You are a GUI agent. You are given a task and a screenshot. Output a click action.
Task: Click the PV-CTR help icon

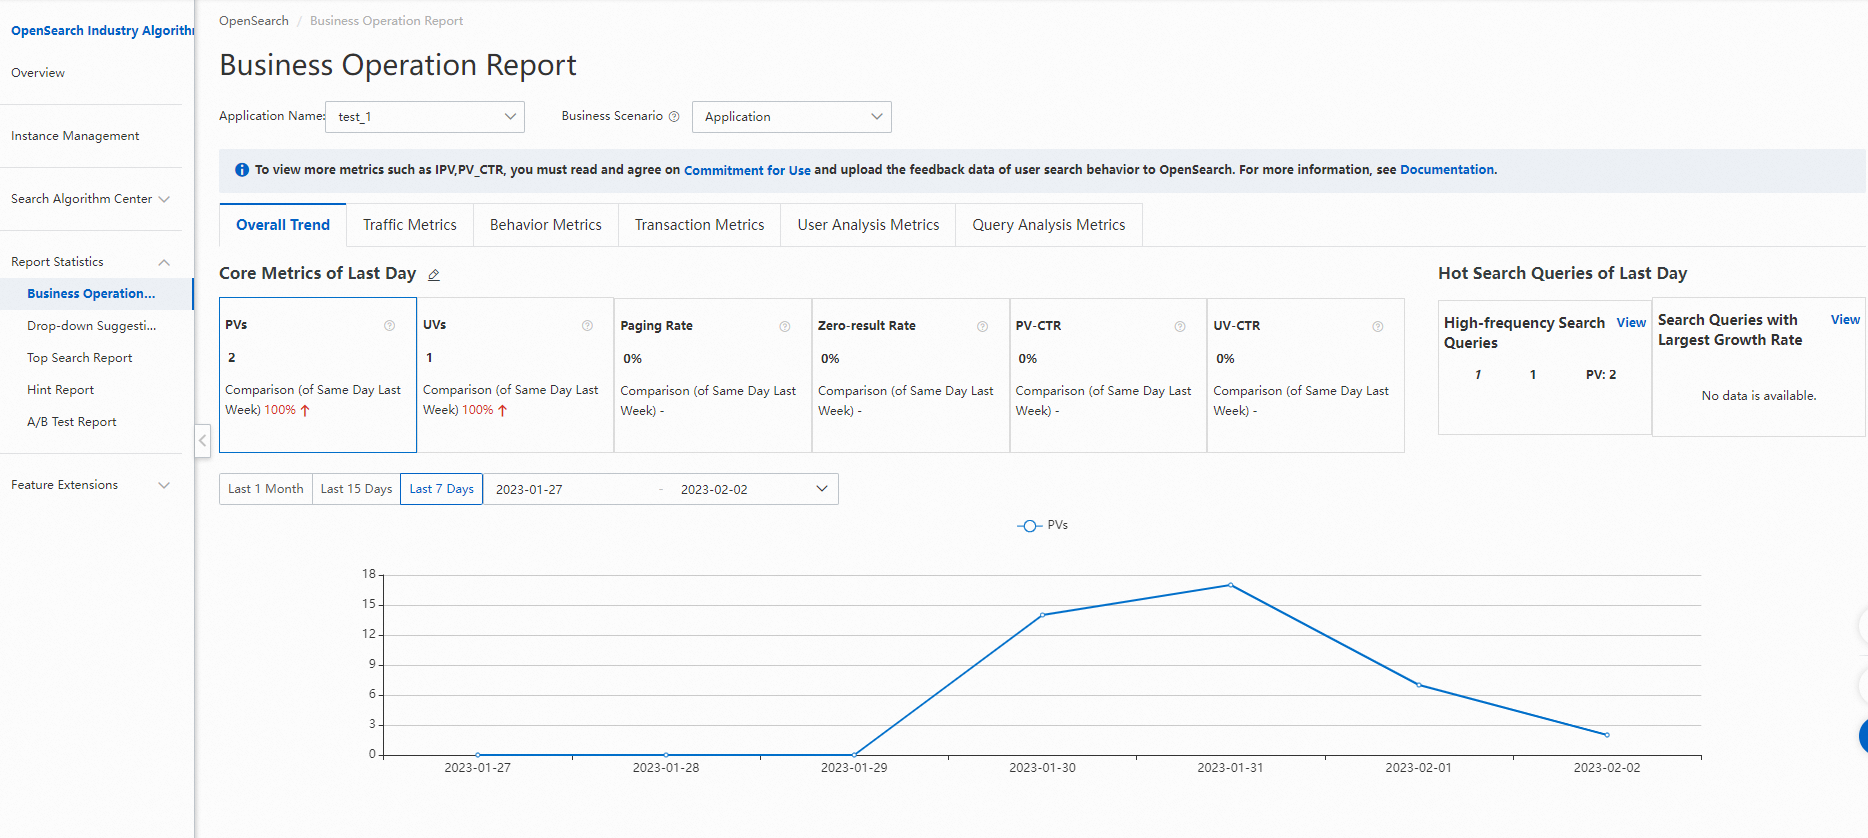click(x=1180, y=326)
